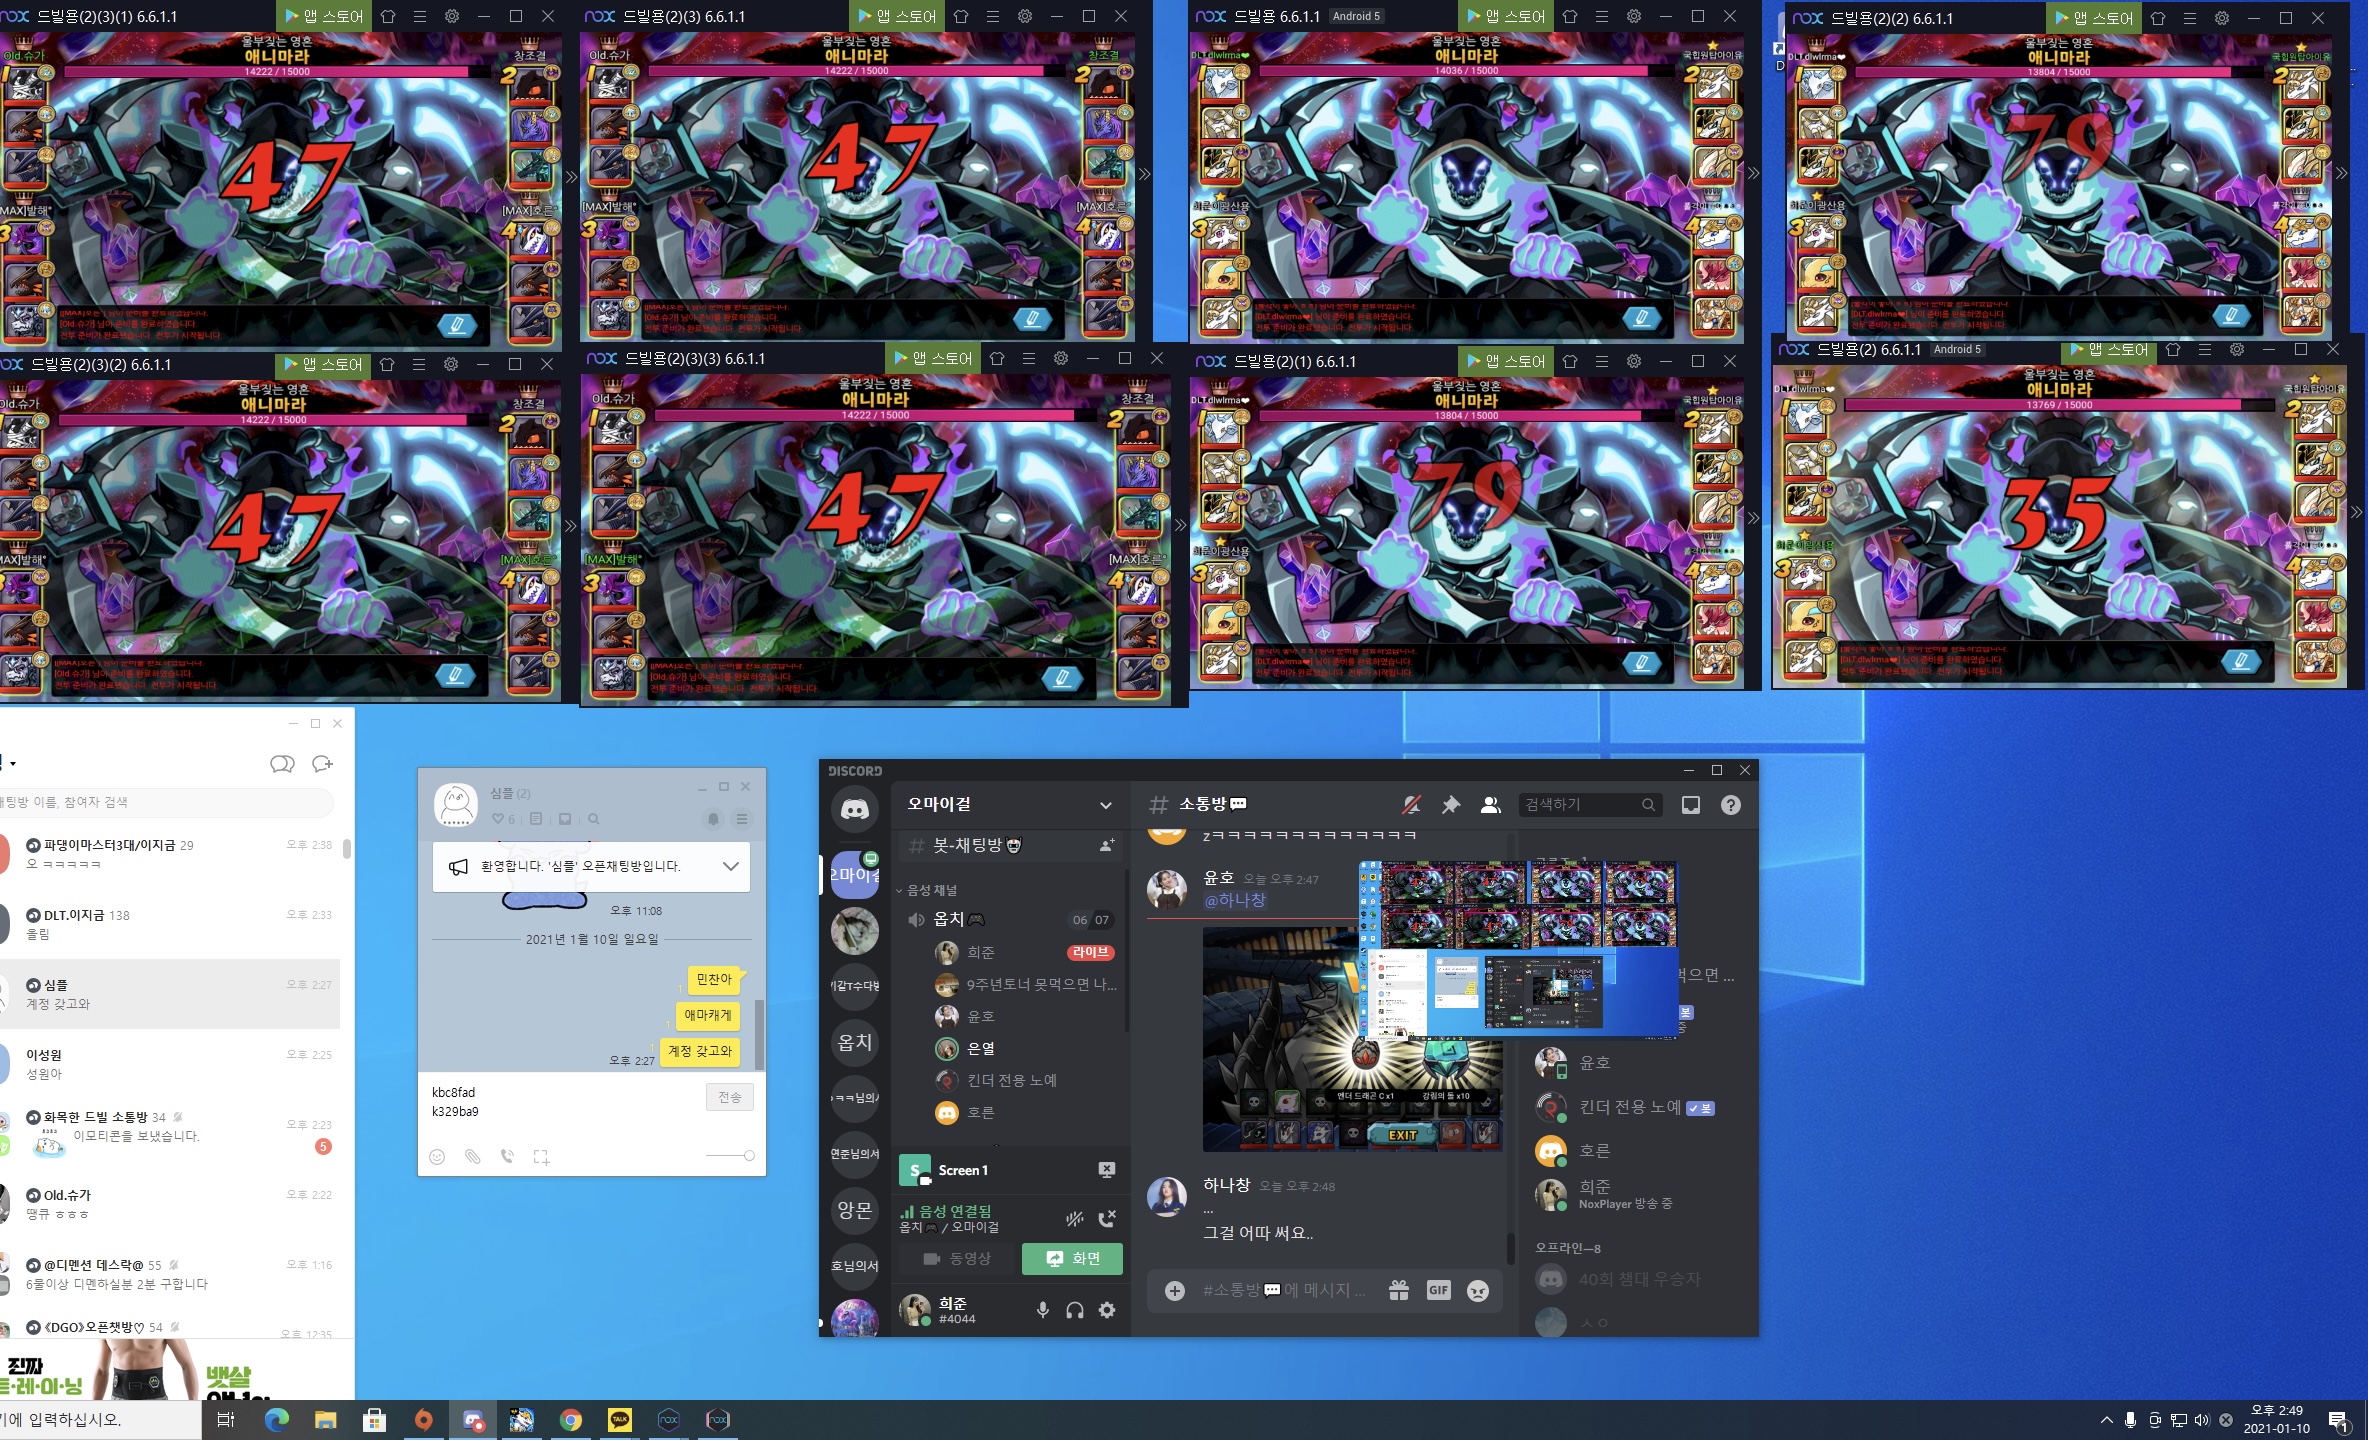Open the 봇-채팅방 text channel
The width and height of the screenshot is (2368, 1440).
pyautogui.click(x=967, y=845)
